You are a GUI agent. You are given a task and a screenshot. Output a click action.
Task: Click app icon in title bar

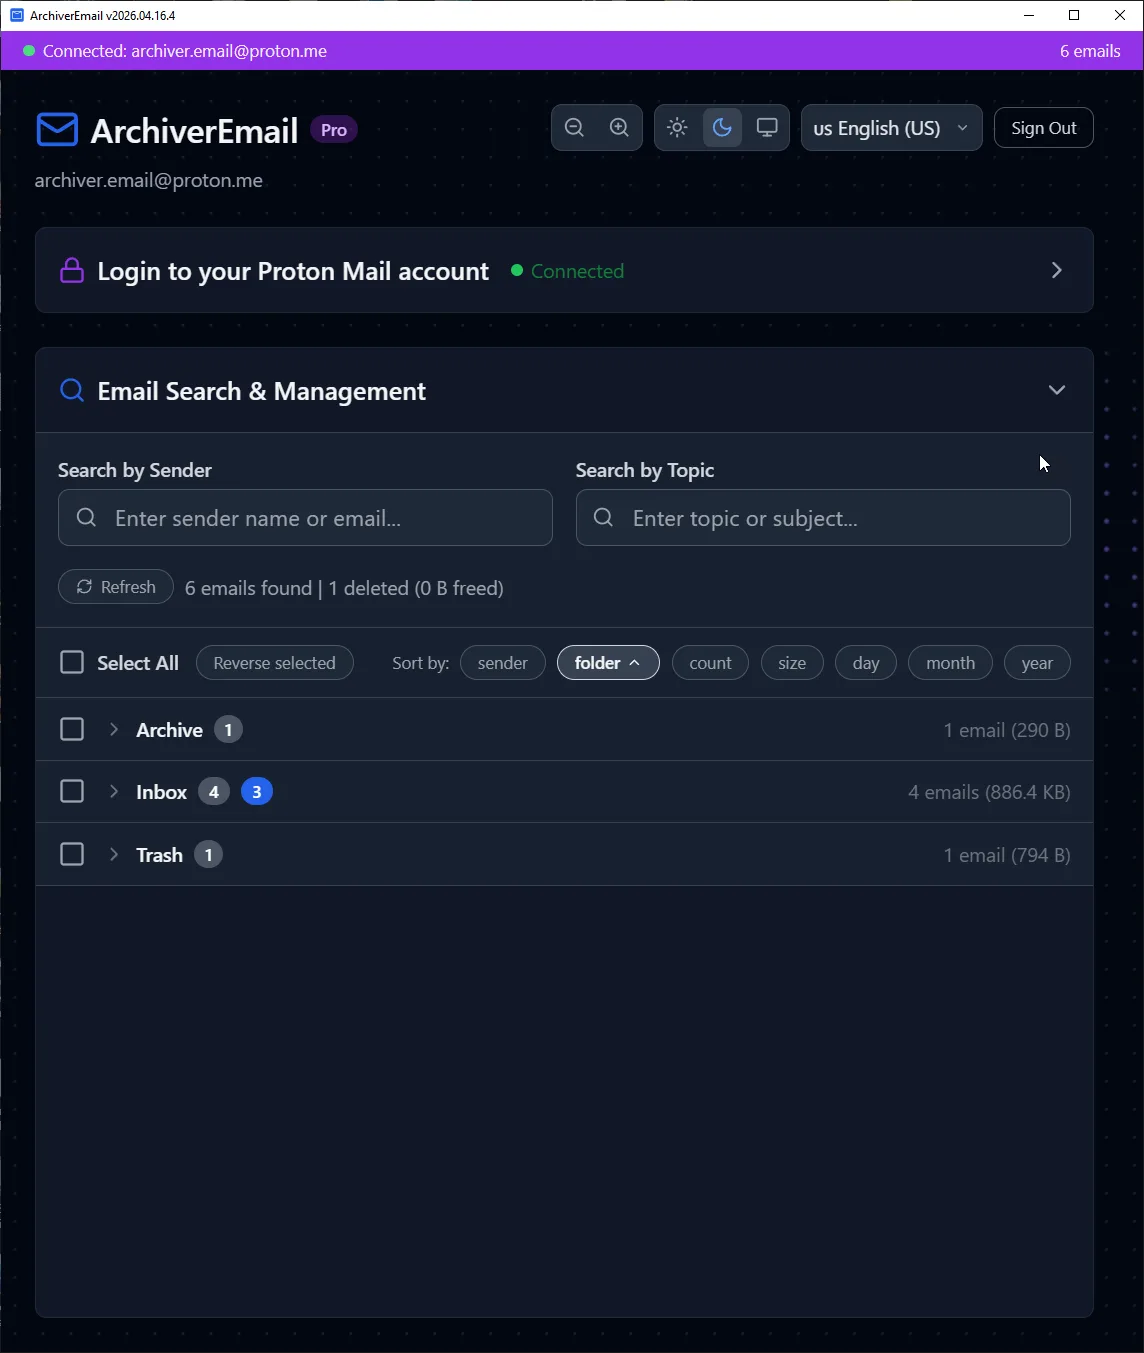click(x=16, y=15)
